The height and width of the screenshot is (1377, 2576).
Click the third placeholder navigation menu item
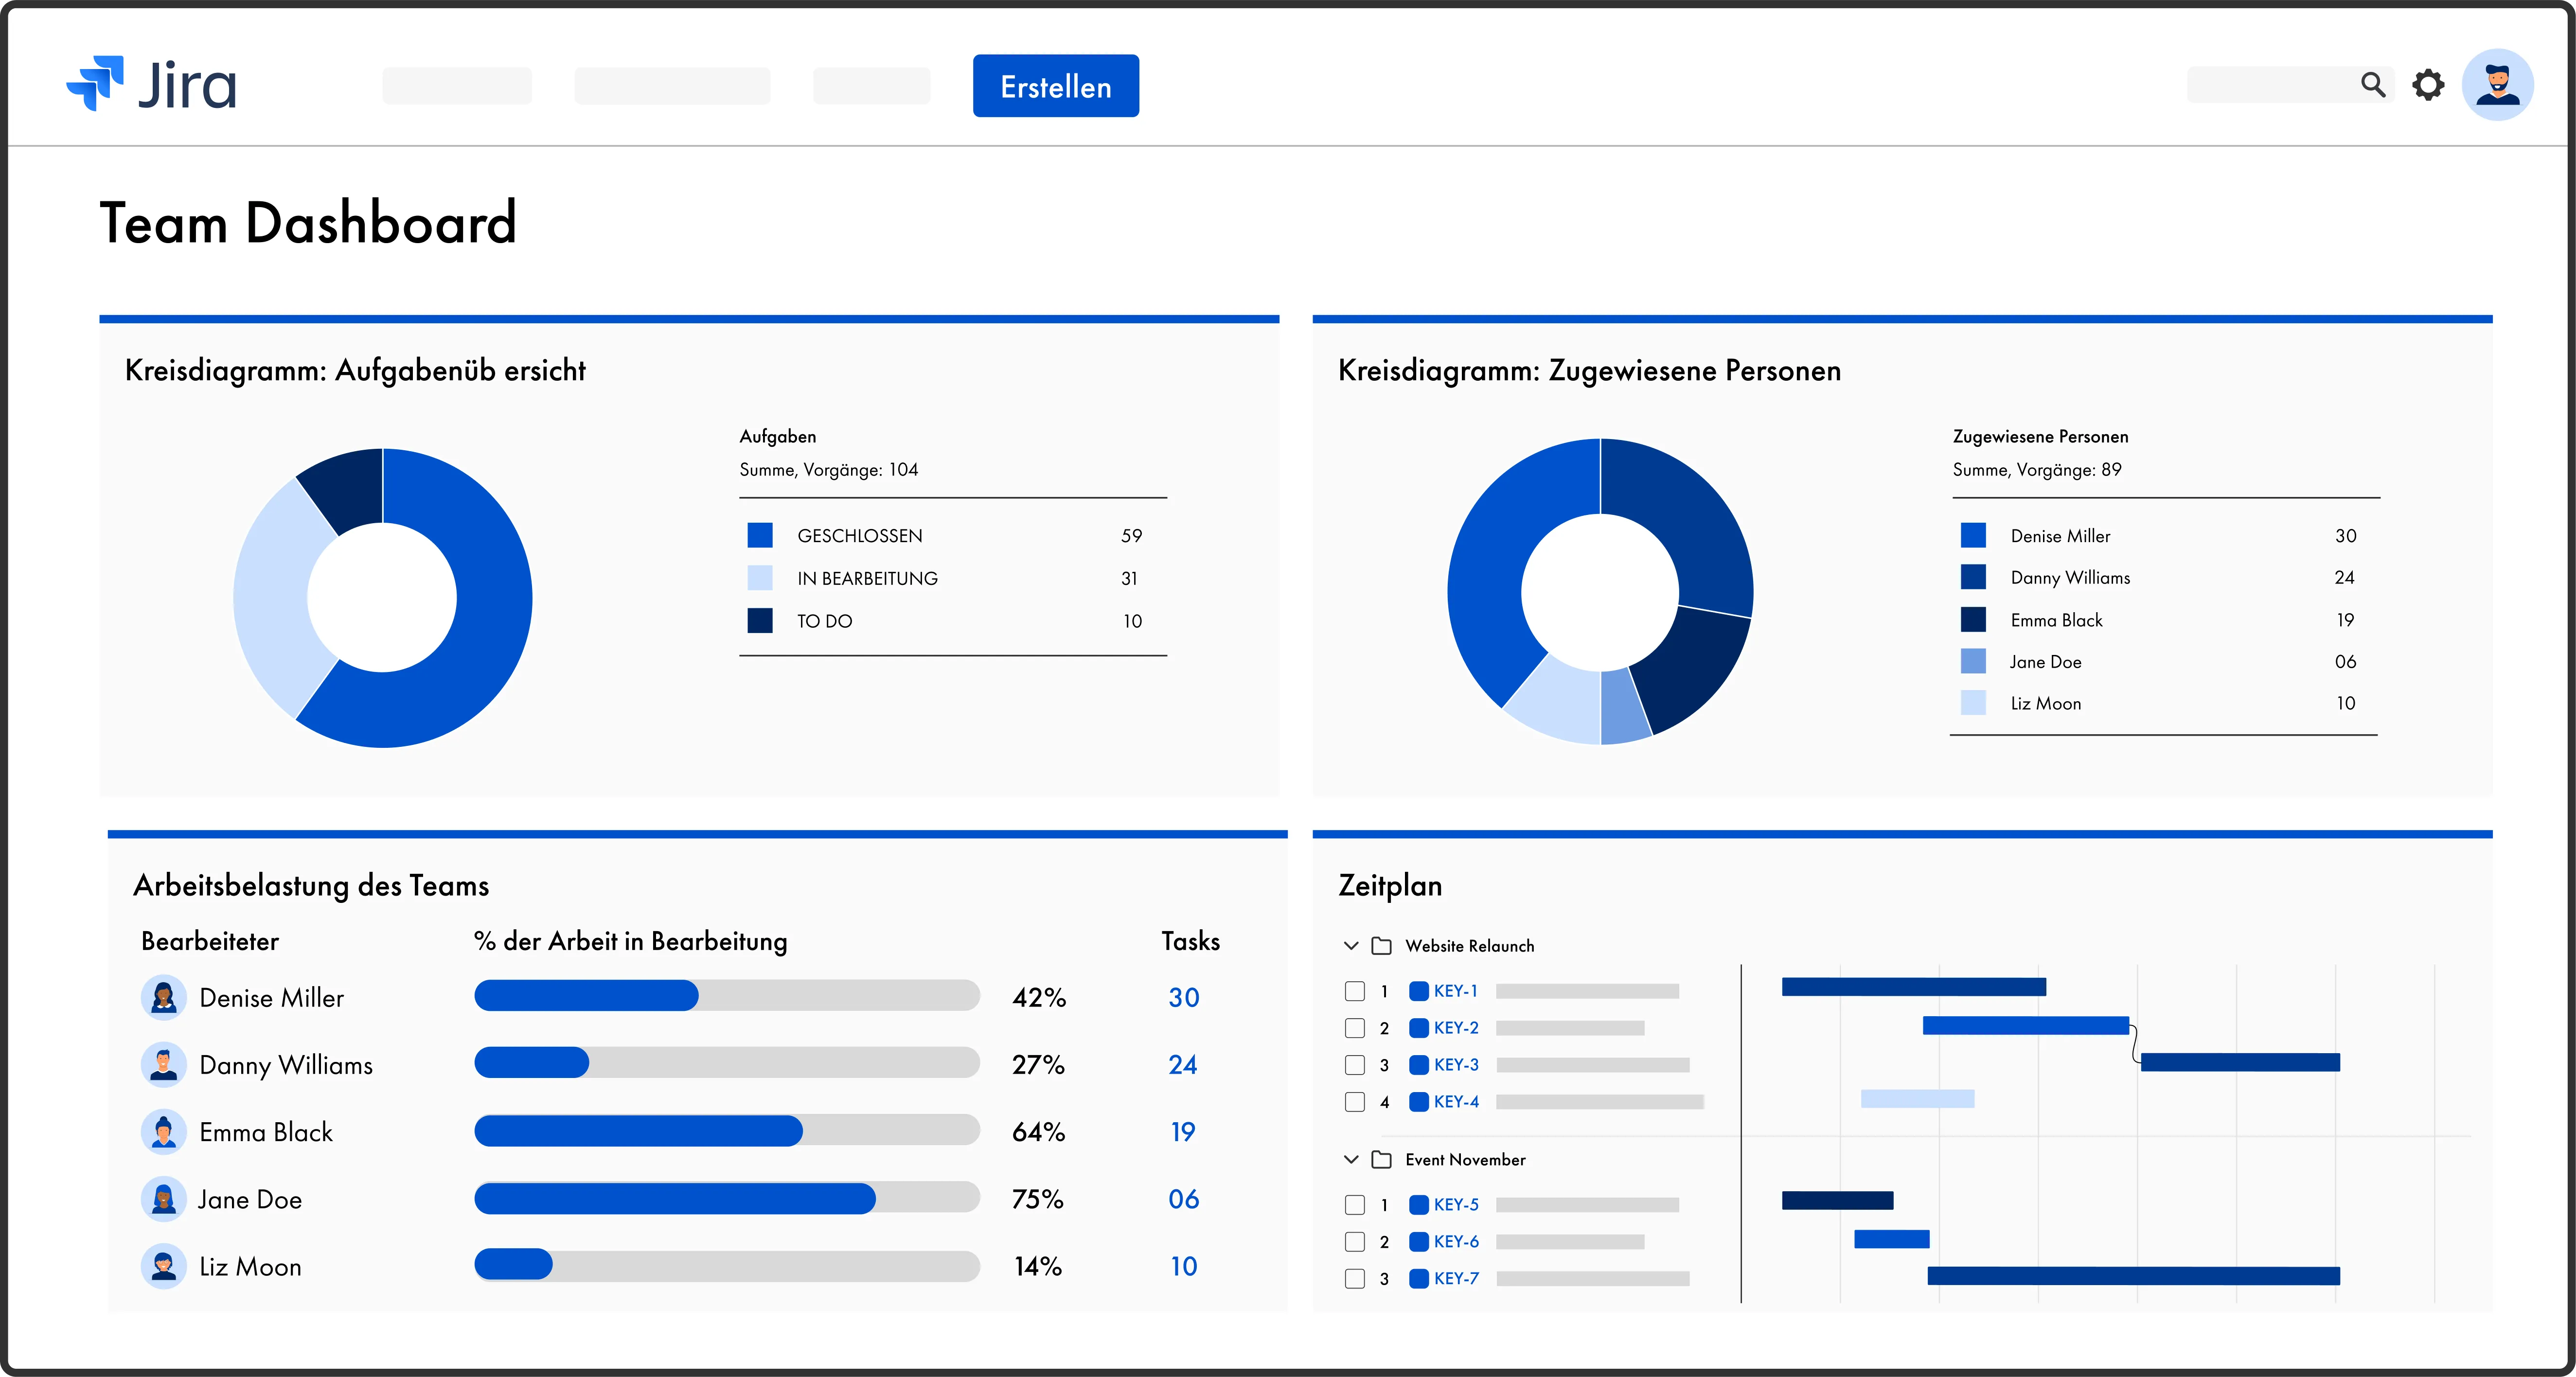pos(871,86)
